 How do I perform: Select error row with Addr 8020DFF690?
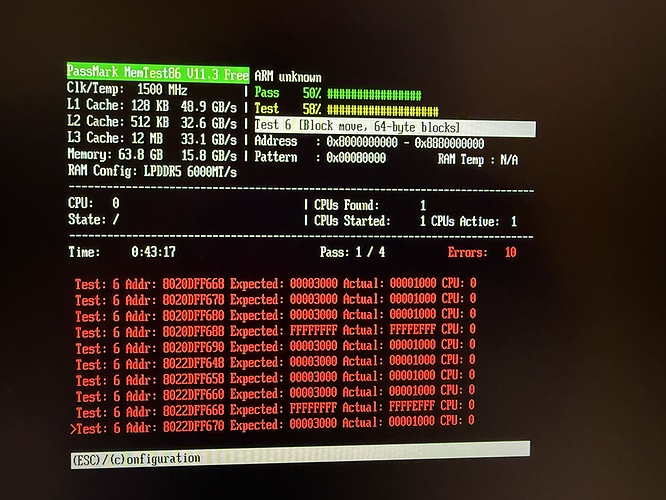point(275,346)
